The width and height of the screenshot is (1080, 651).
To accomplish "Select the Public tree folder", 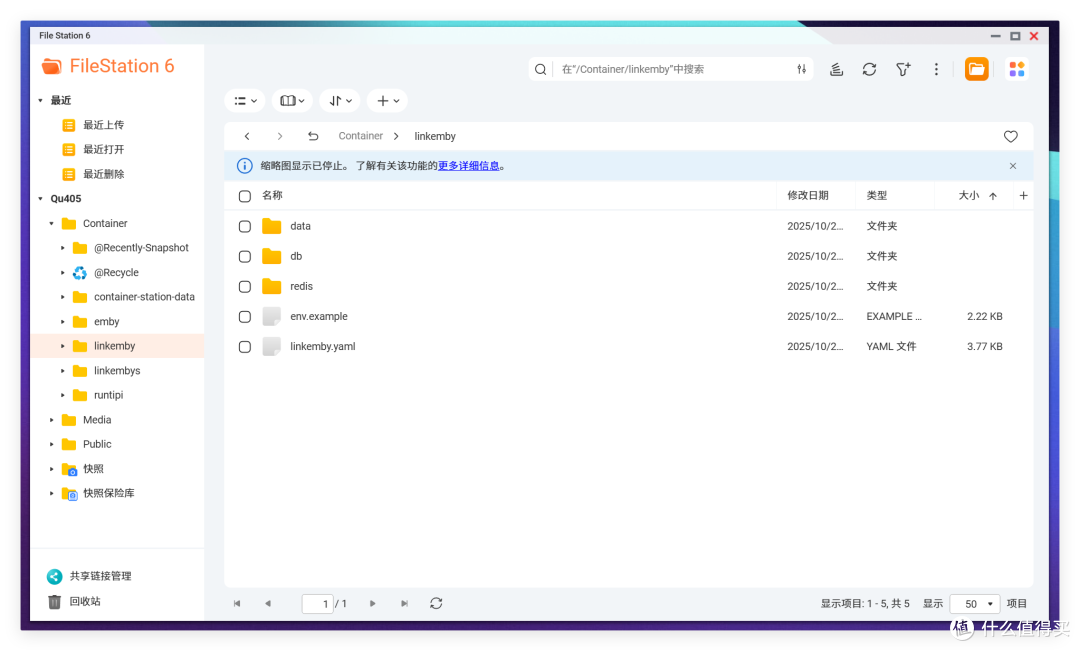I will coord(96,444).
